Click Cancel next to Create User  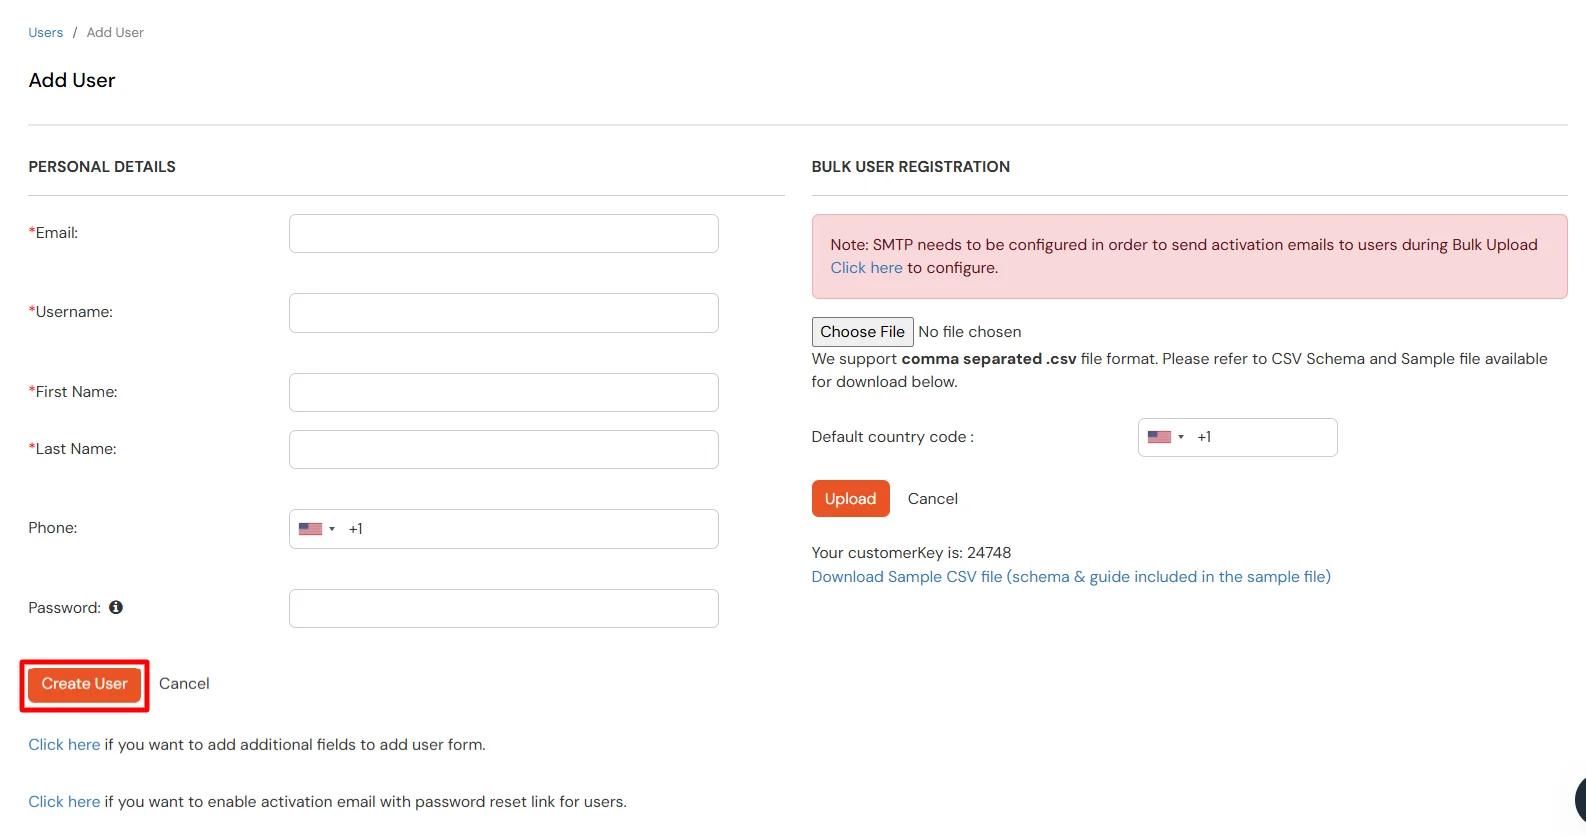point(184,683)
